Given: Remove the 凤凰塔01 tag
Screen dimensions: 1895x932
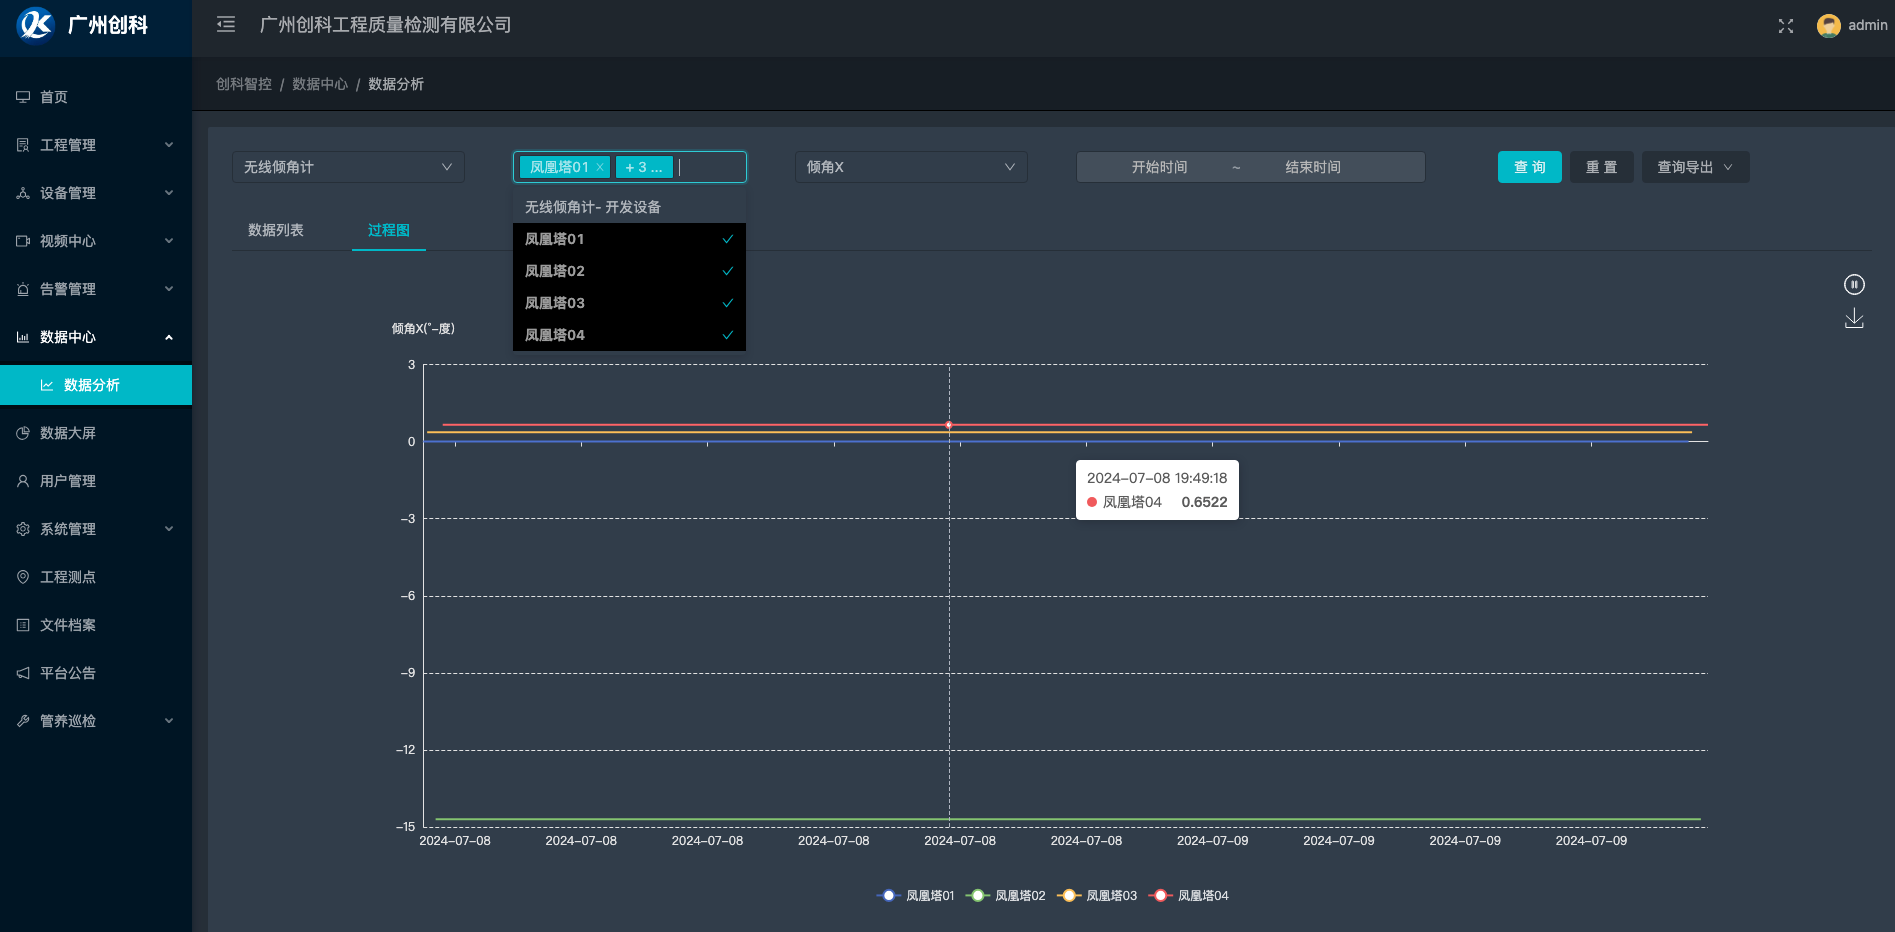Looking at the screenshot, I should coord(600,167).
